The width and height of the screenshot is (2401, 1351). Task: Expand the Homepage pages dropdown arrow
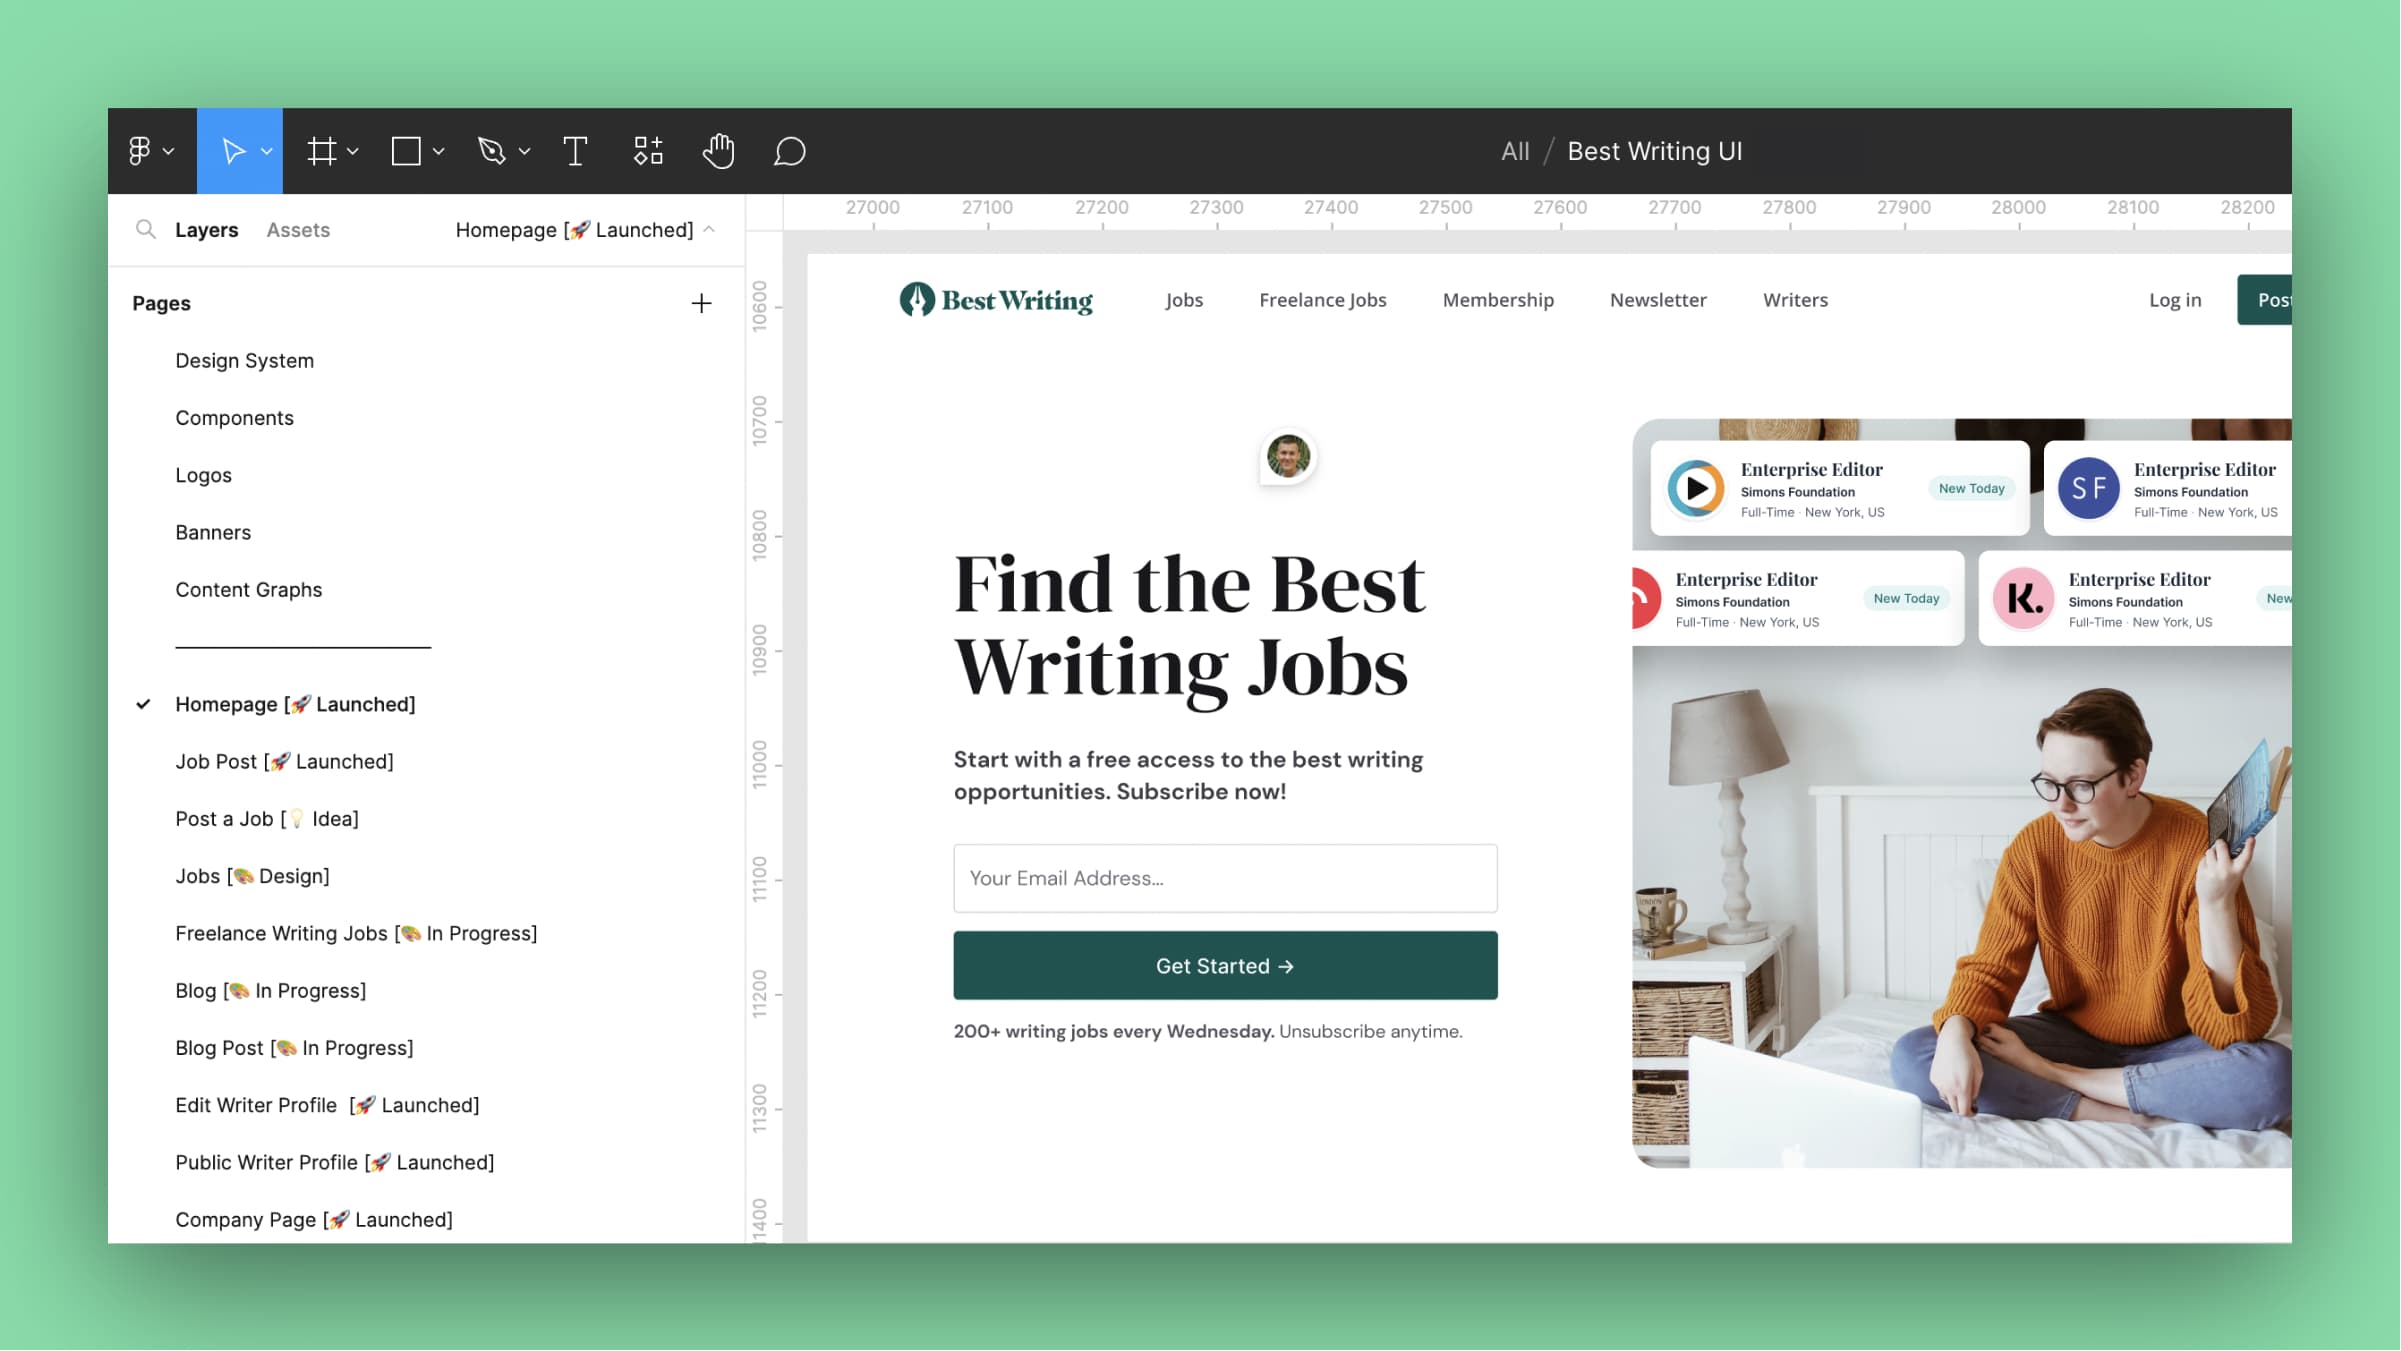tap(711, 229)
